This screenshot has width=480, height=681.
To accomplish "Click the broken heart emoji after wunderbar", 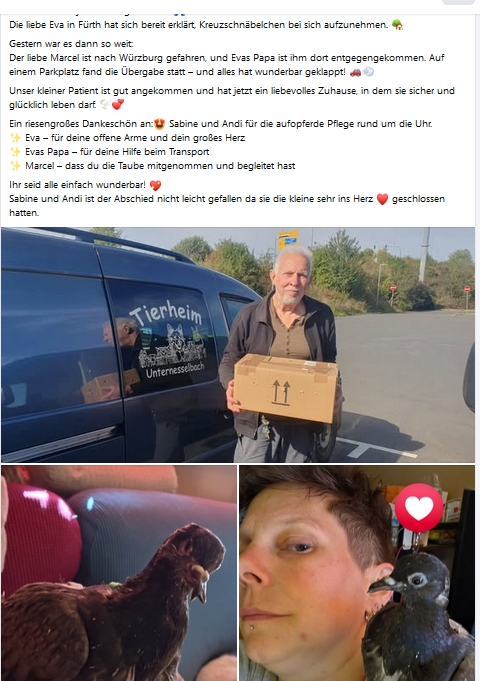I will (155, 185).
